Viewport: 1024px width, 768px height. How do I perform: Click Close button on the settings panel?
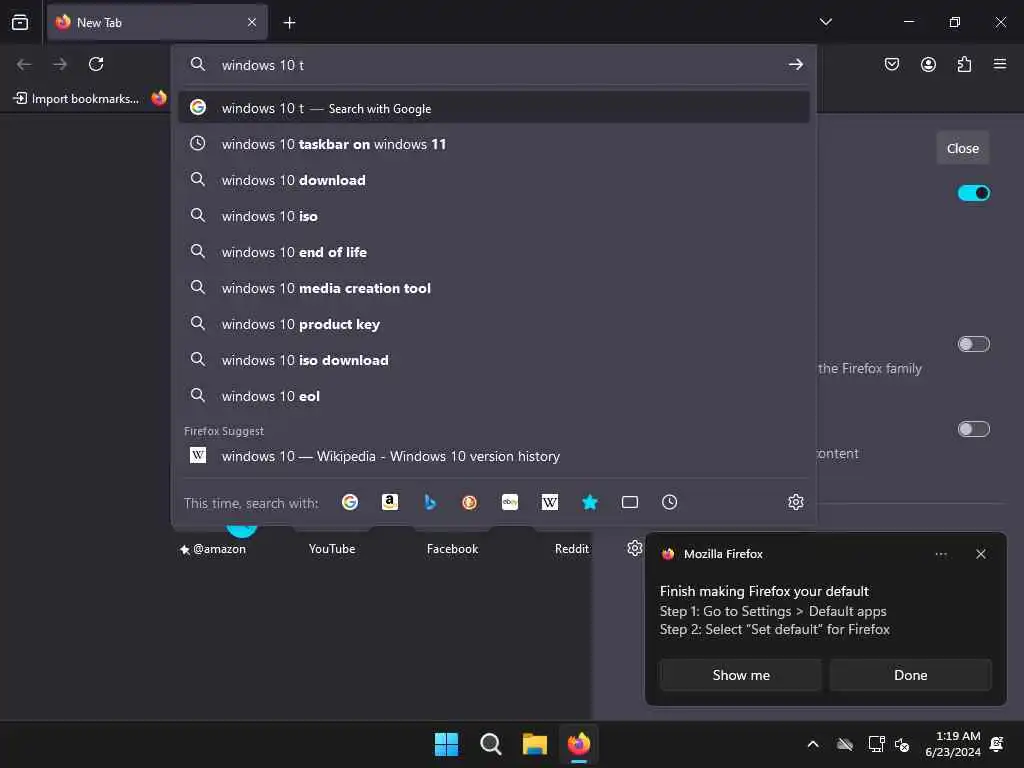click(x=963, y=148)
